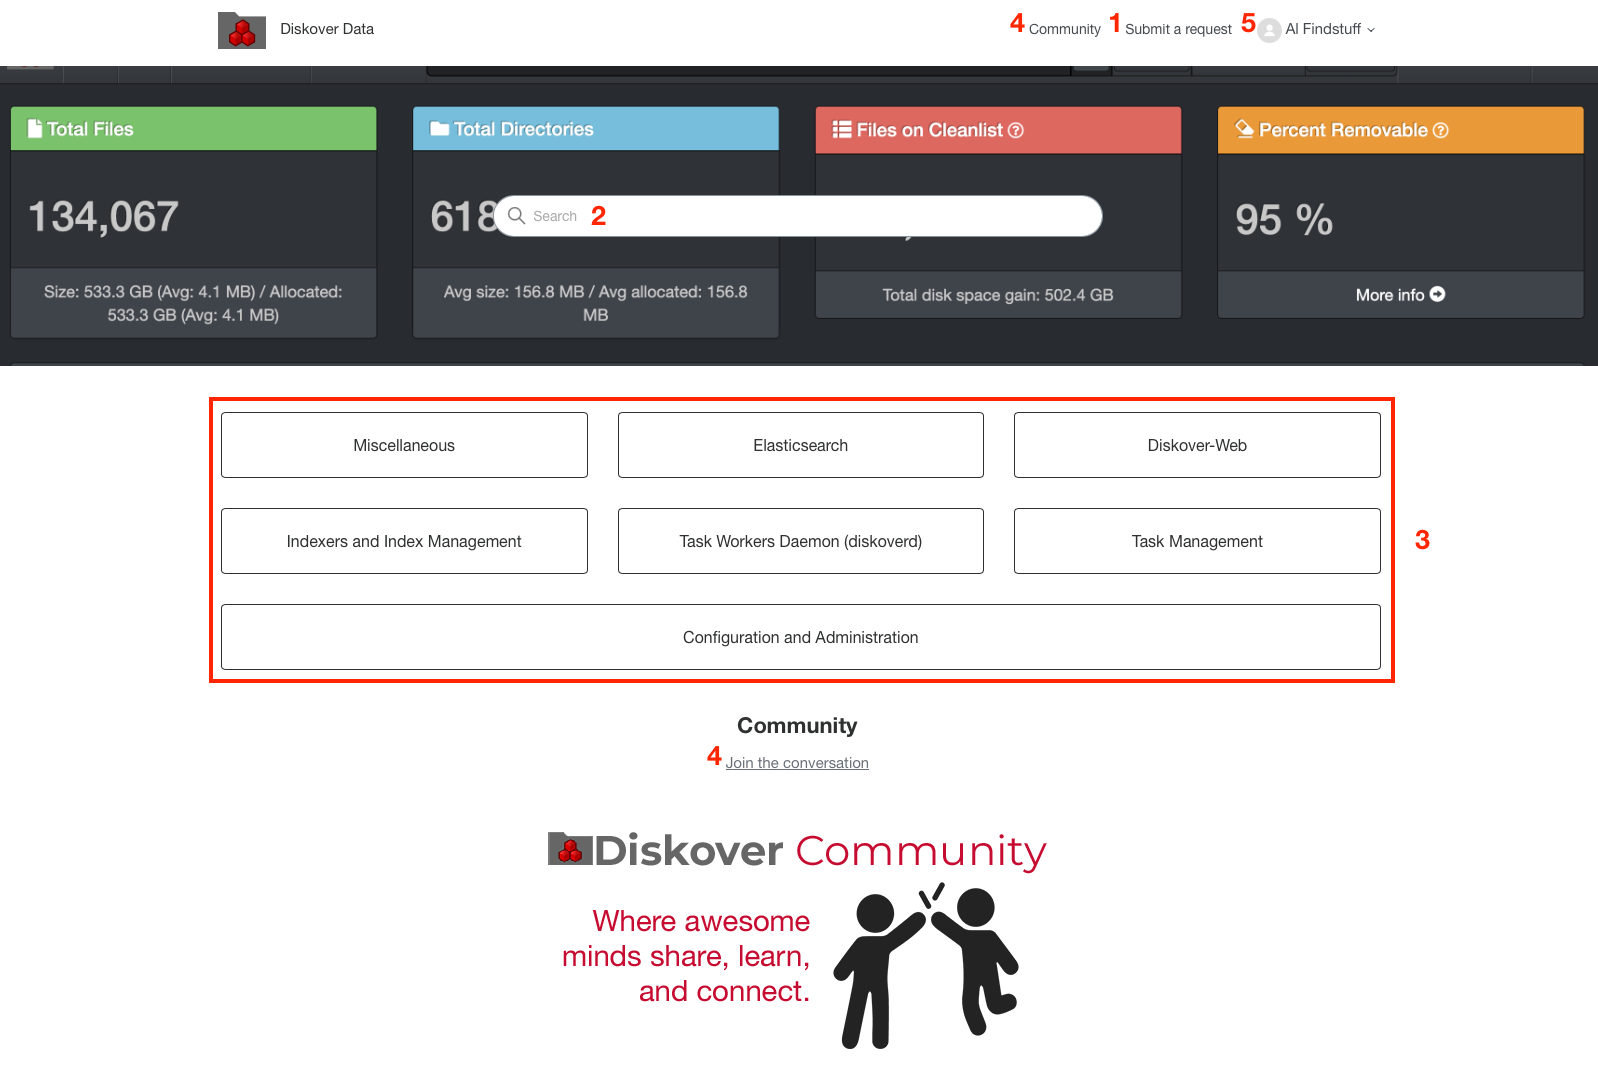Viewport: 1598px width, 1083px height.
Task: Click the Files on Cleanlist help icon
Action: tap(1016, 130)
